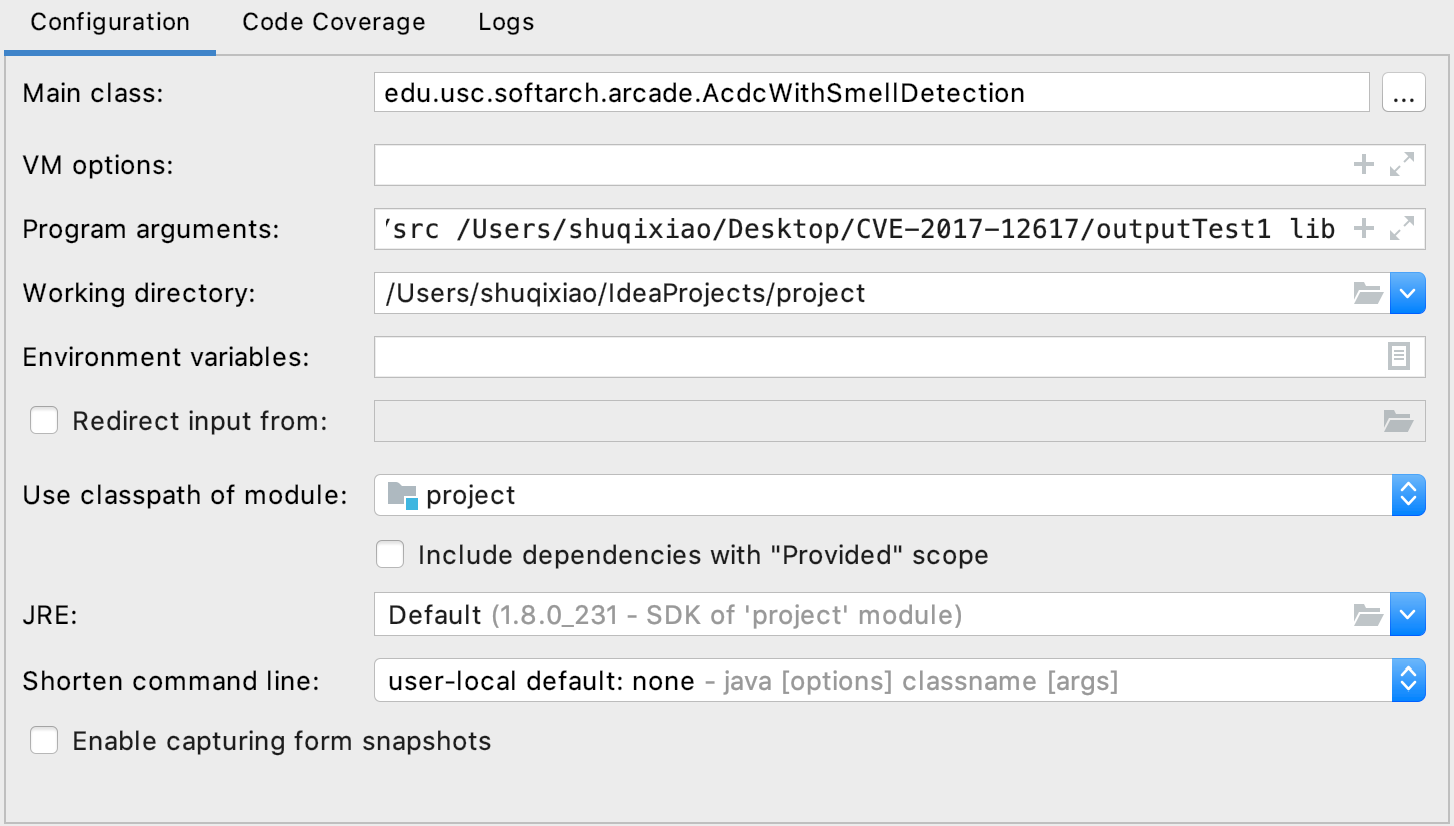The width and height of the screenshot is (1454, 826).
Task: Click the project module icon in classpath field
Action: (x=402, y=495)
